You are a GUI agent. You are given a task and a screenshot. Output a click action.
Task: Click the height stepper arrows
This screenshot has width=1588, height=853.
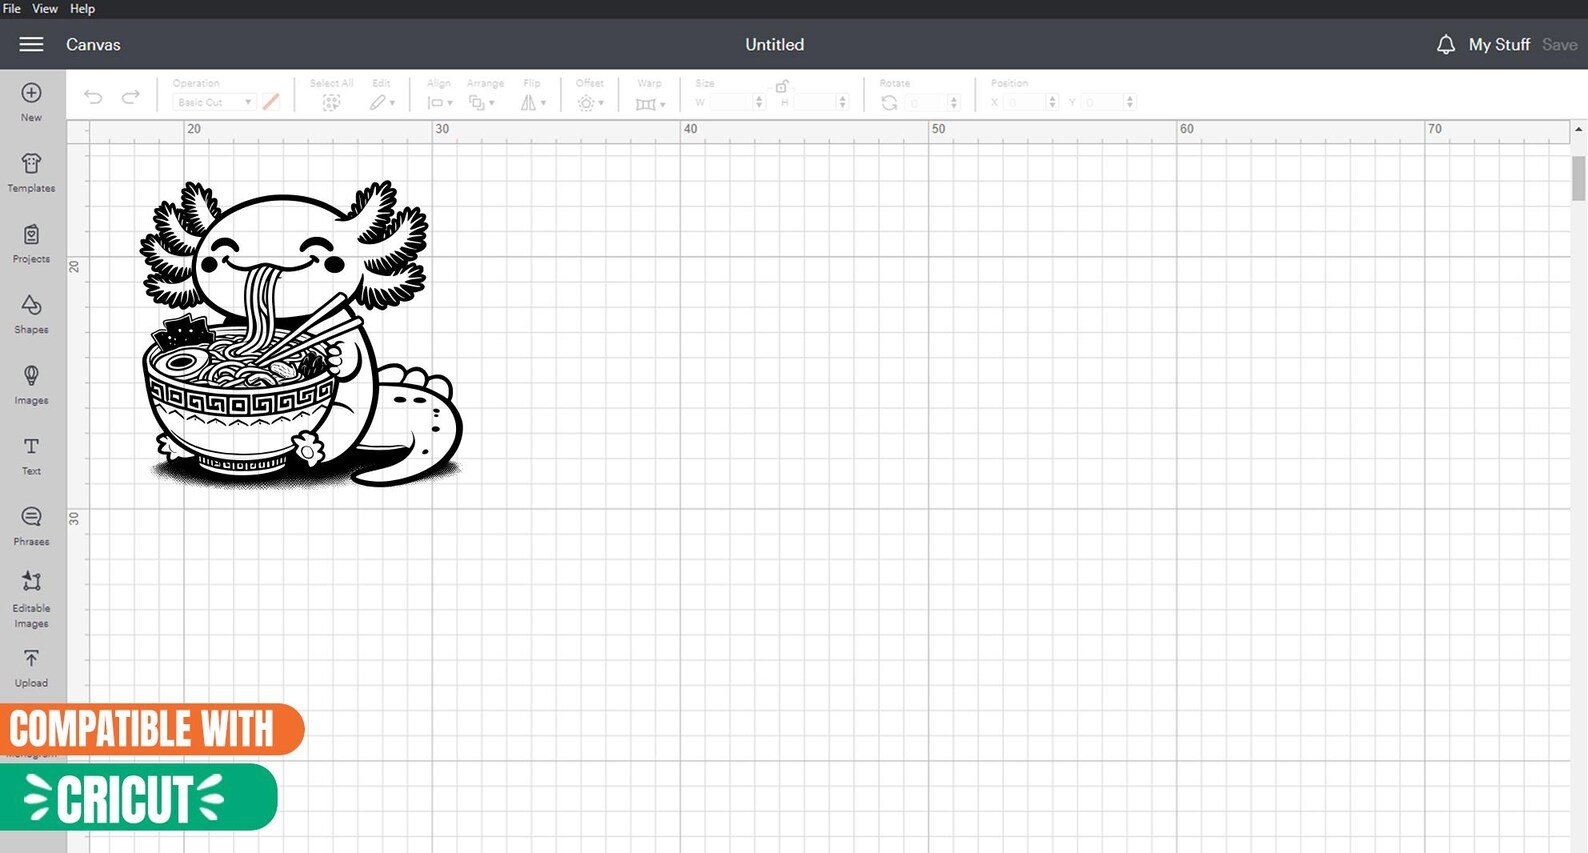(x=843, y=102)
